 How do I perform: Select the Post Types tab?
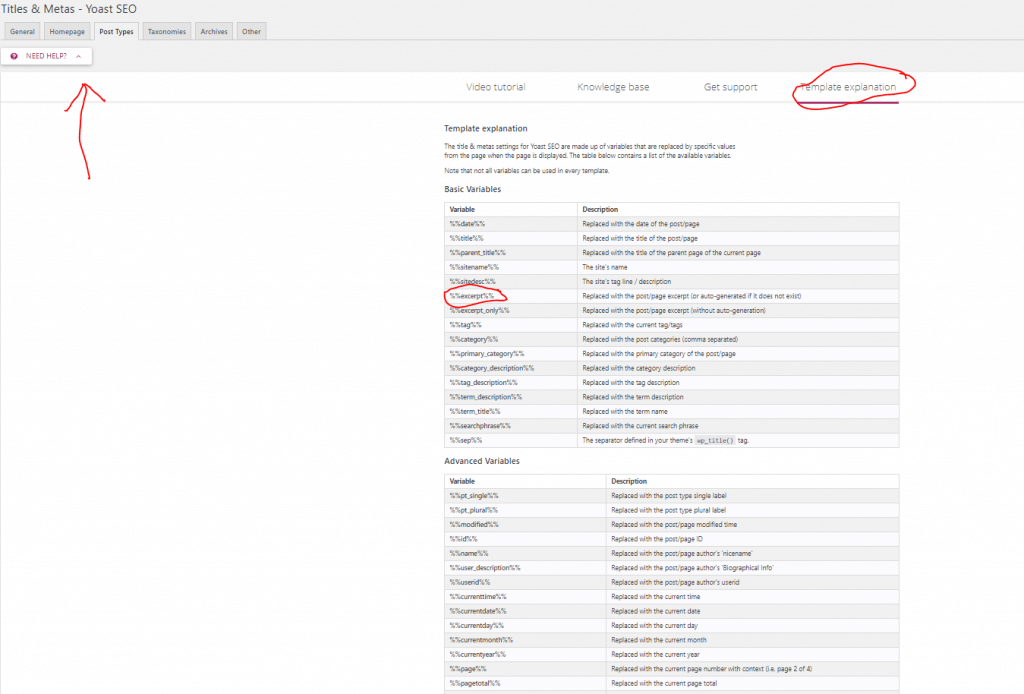coord(116,32)
